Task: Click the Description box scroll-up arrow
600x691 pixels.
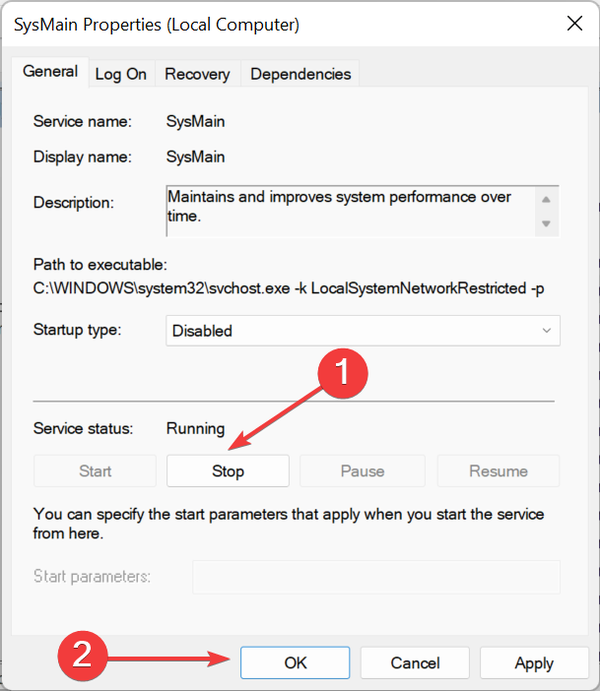Action: 546,198
